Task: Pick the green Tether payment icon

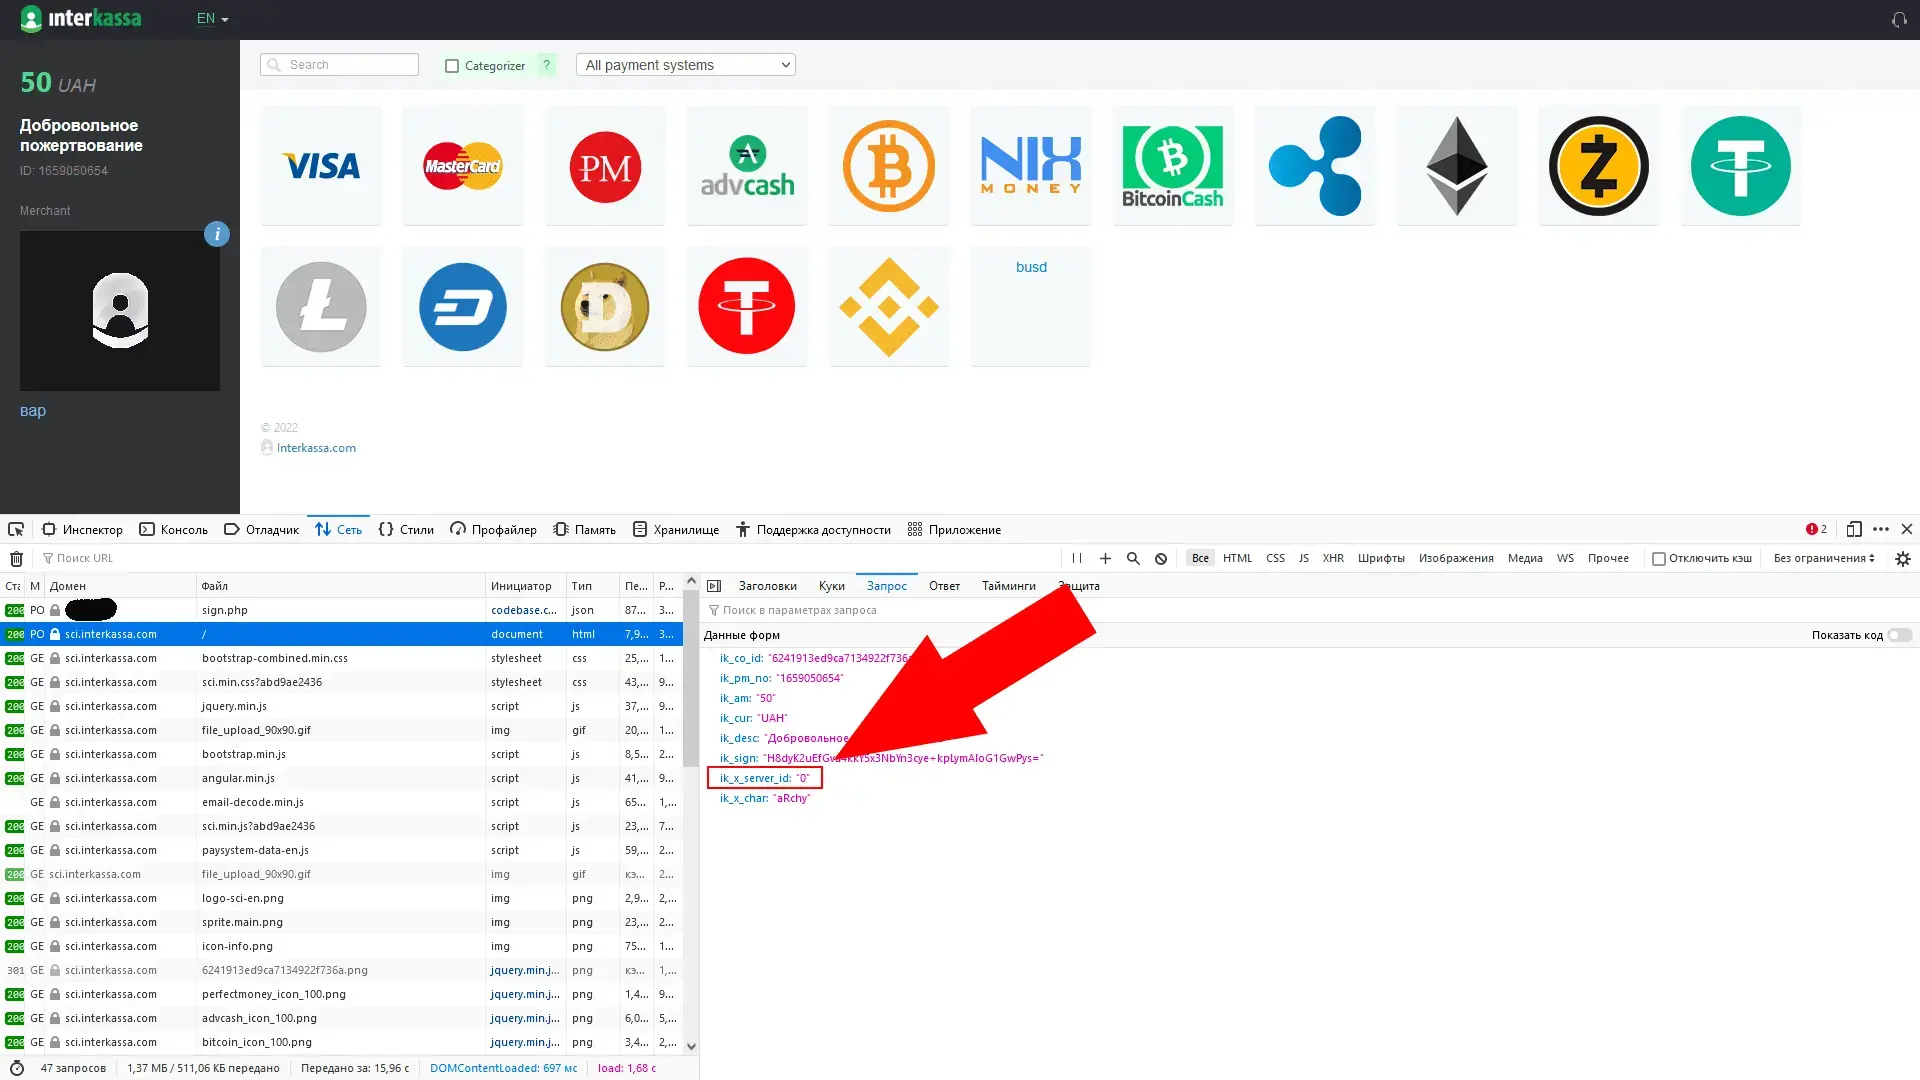Action: [x=1741, y=166]
